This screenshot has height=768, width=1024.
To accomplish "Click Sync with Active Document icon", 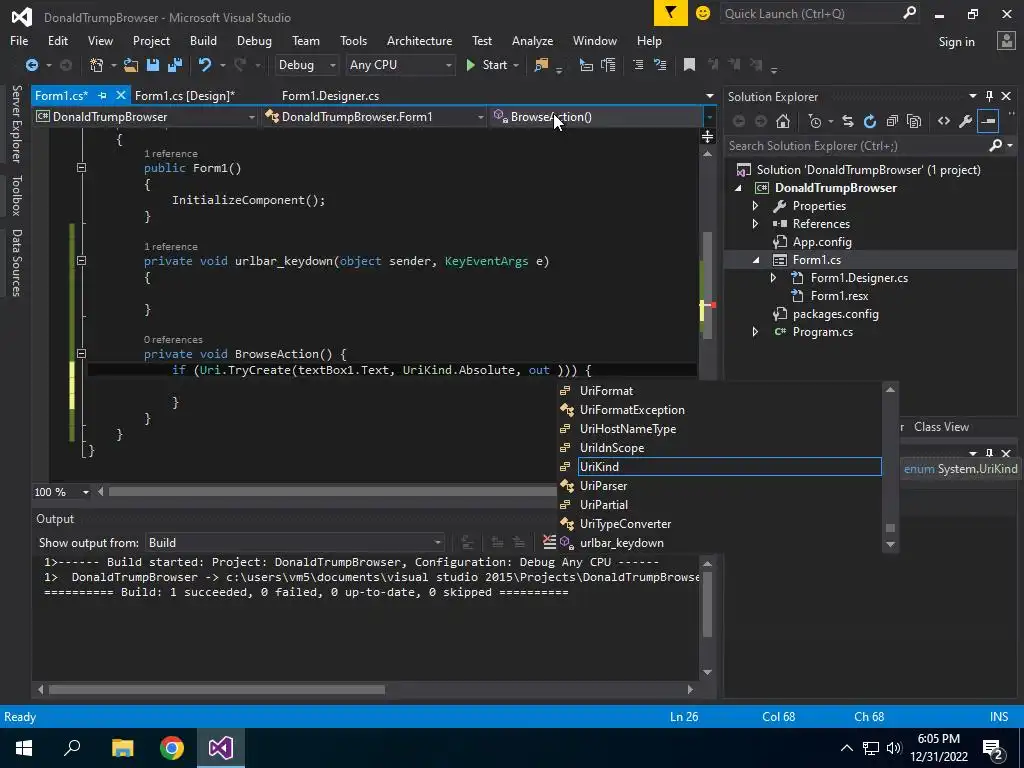I will pyautogui.click(x=848, y=121).
